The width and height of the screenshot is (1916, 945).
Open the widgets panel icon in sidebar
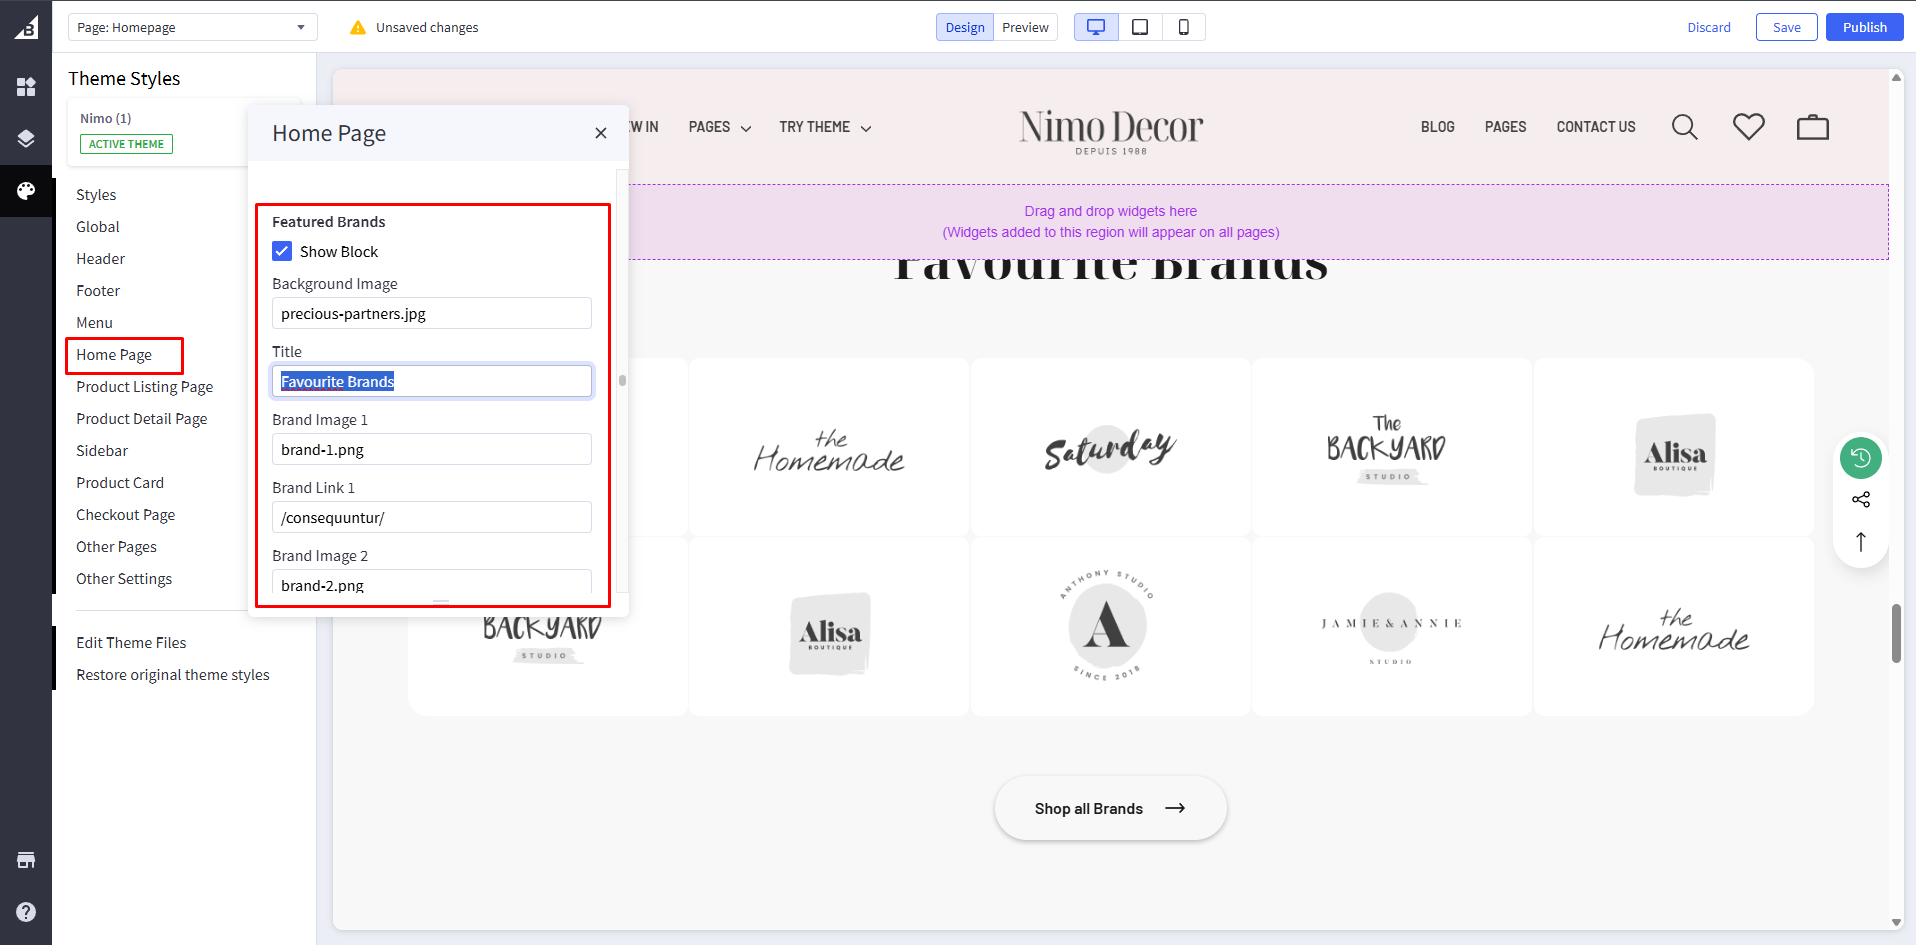click(26, 87)
